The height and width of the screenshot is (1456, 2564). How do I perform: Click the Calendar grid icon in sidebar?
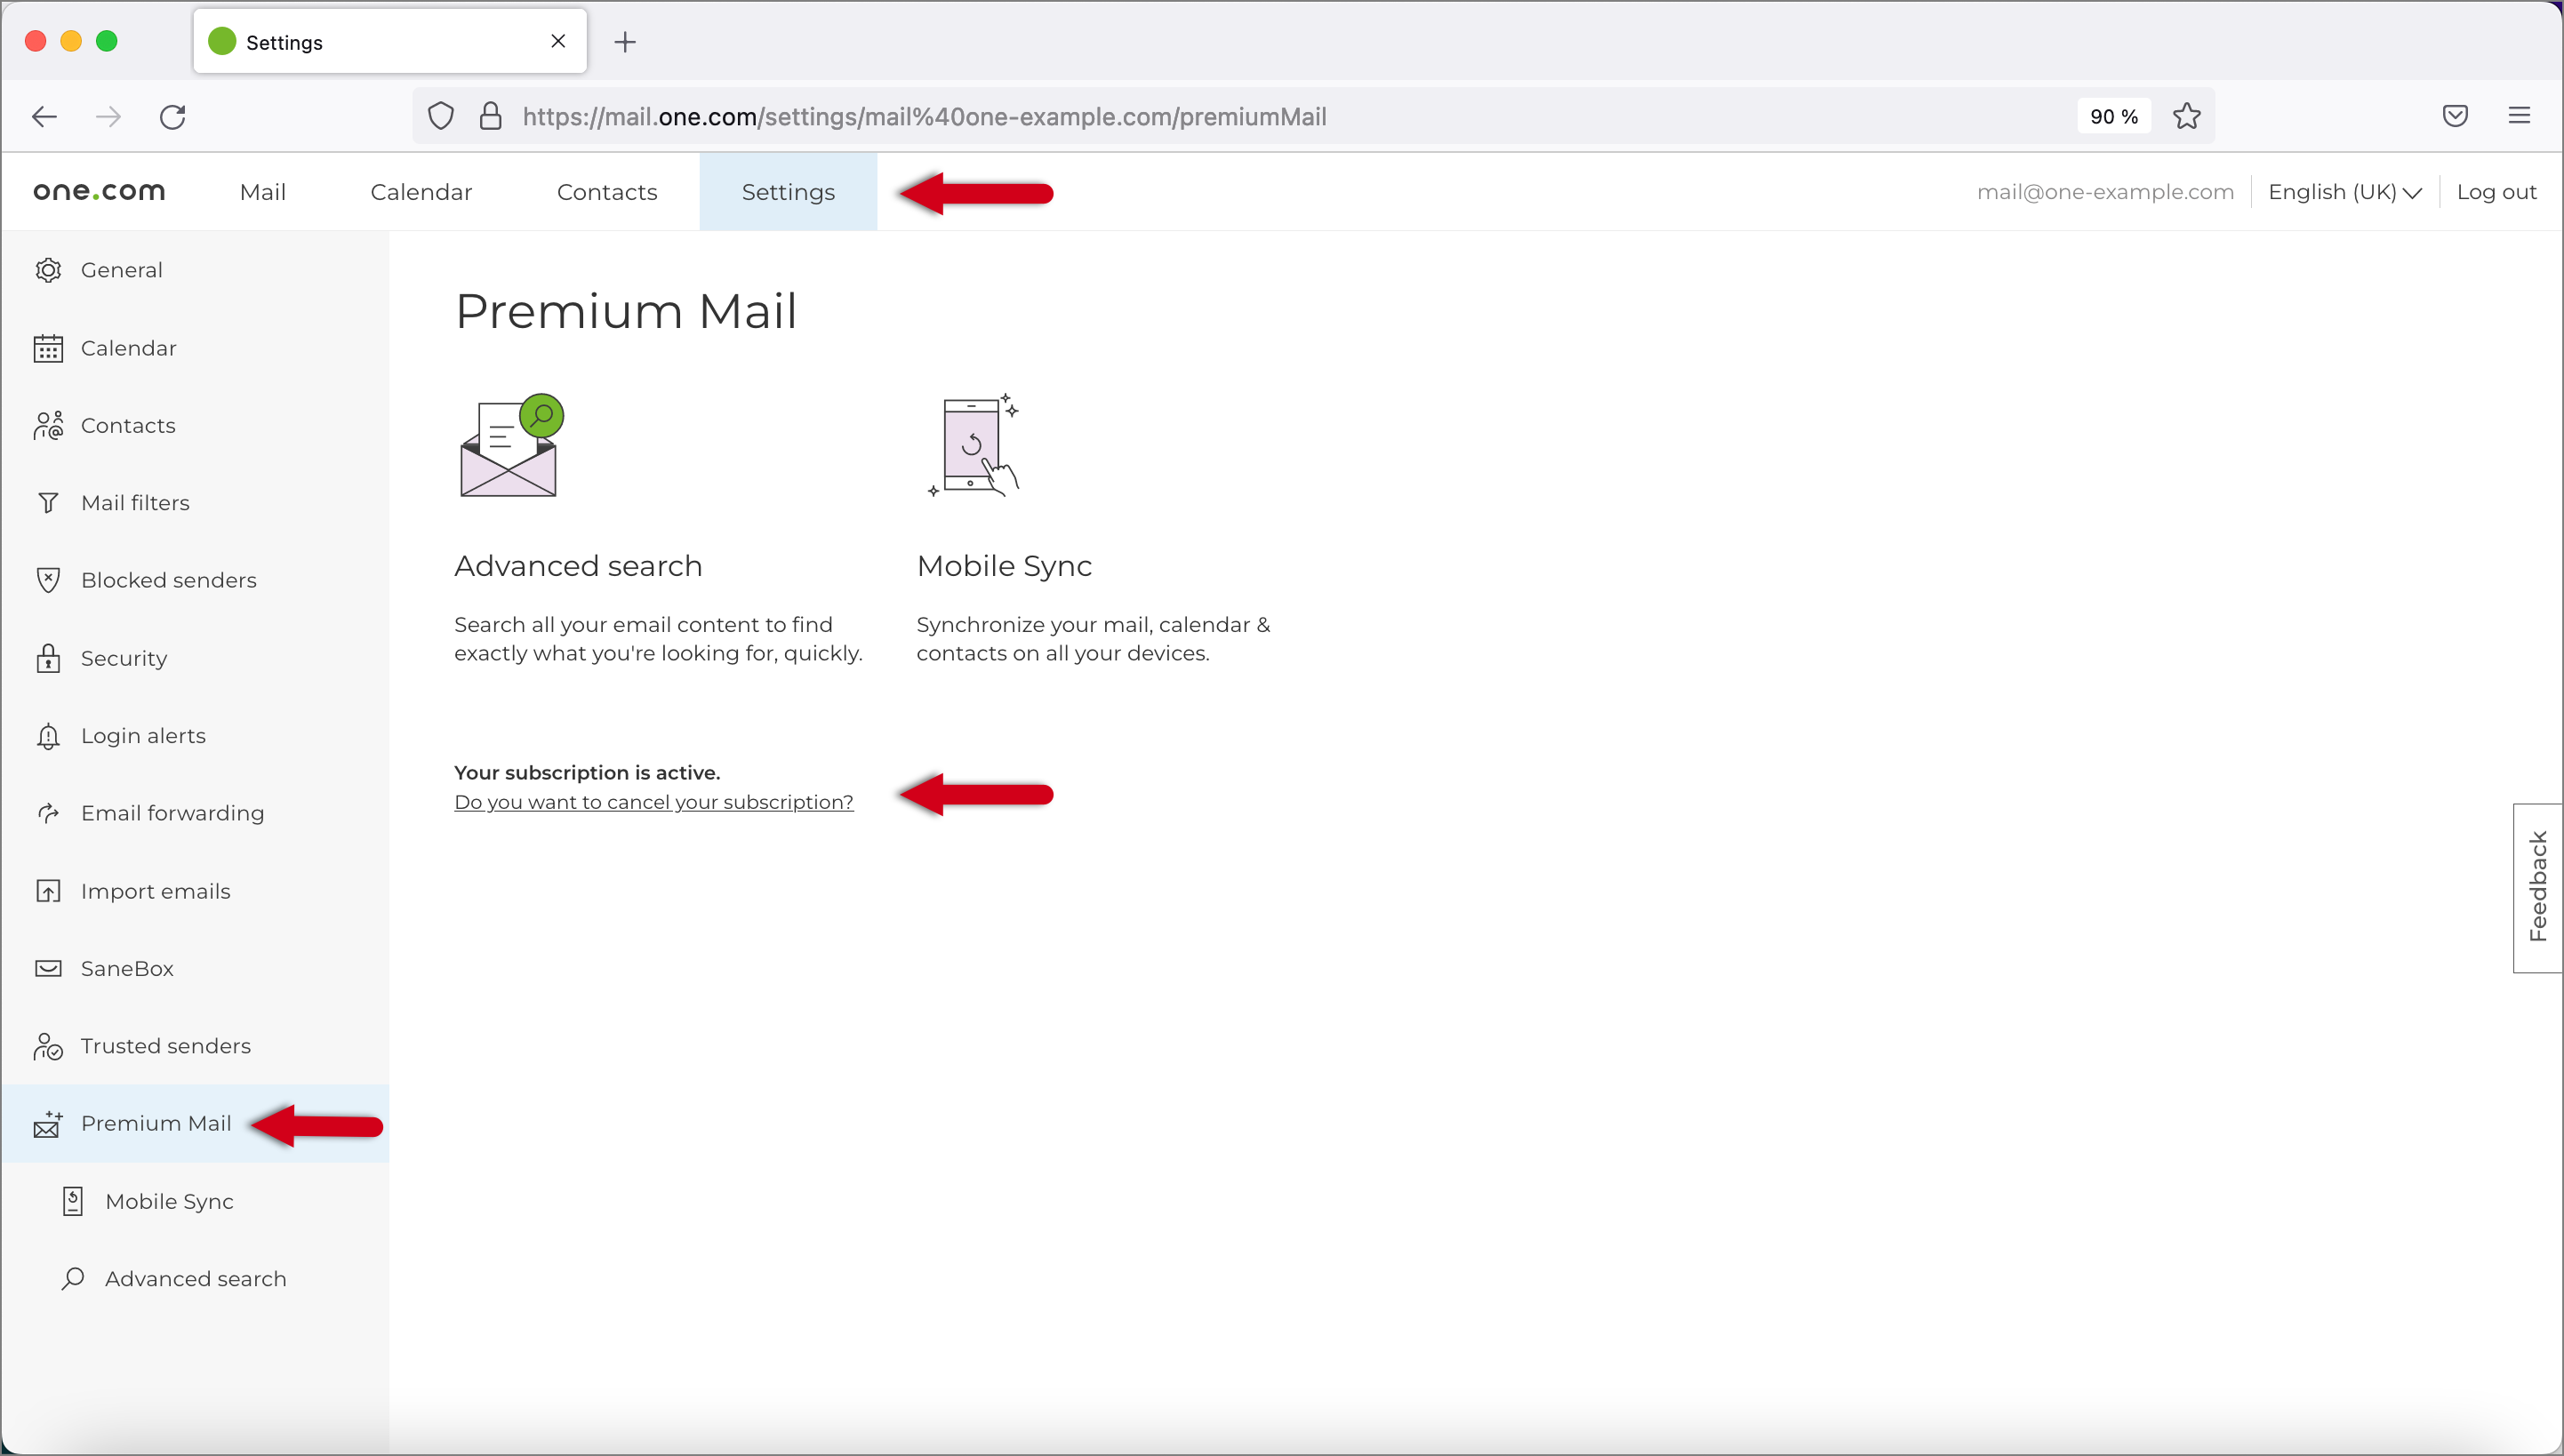coord(48,348)
